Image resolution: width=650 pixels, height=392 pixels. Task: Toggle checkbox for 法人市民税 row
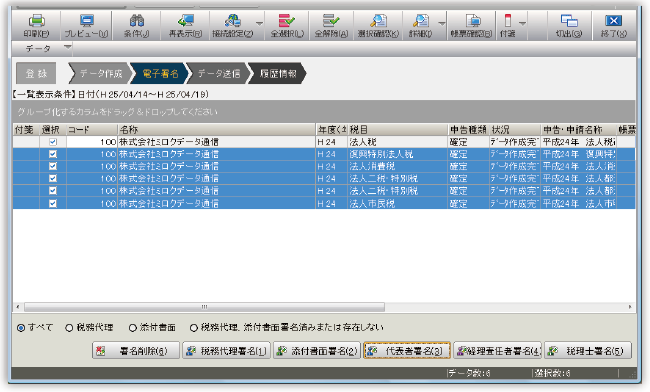(x=53, y=203)
